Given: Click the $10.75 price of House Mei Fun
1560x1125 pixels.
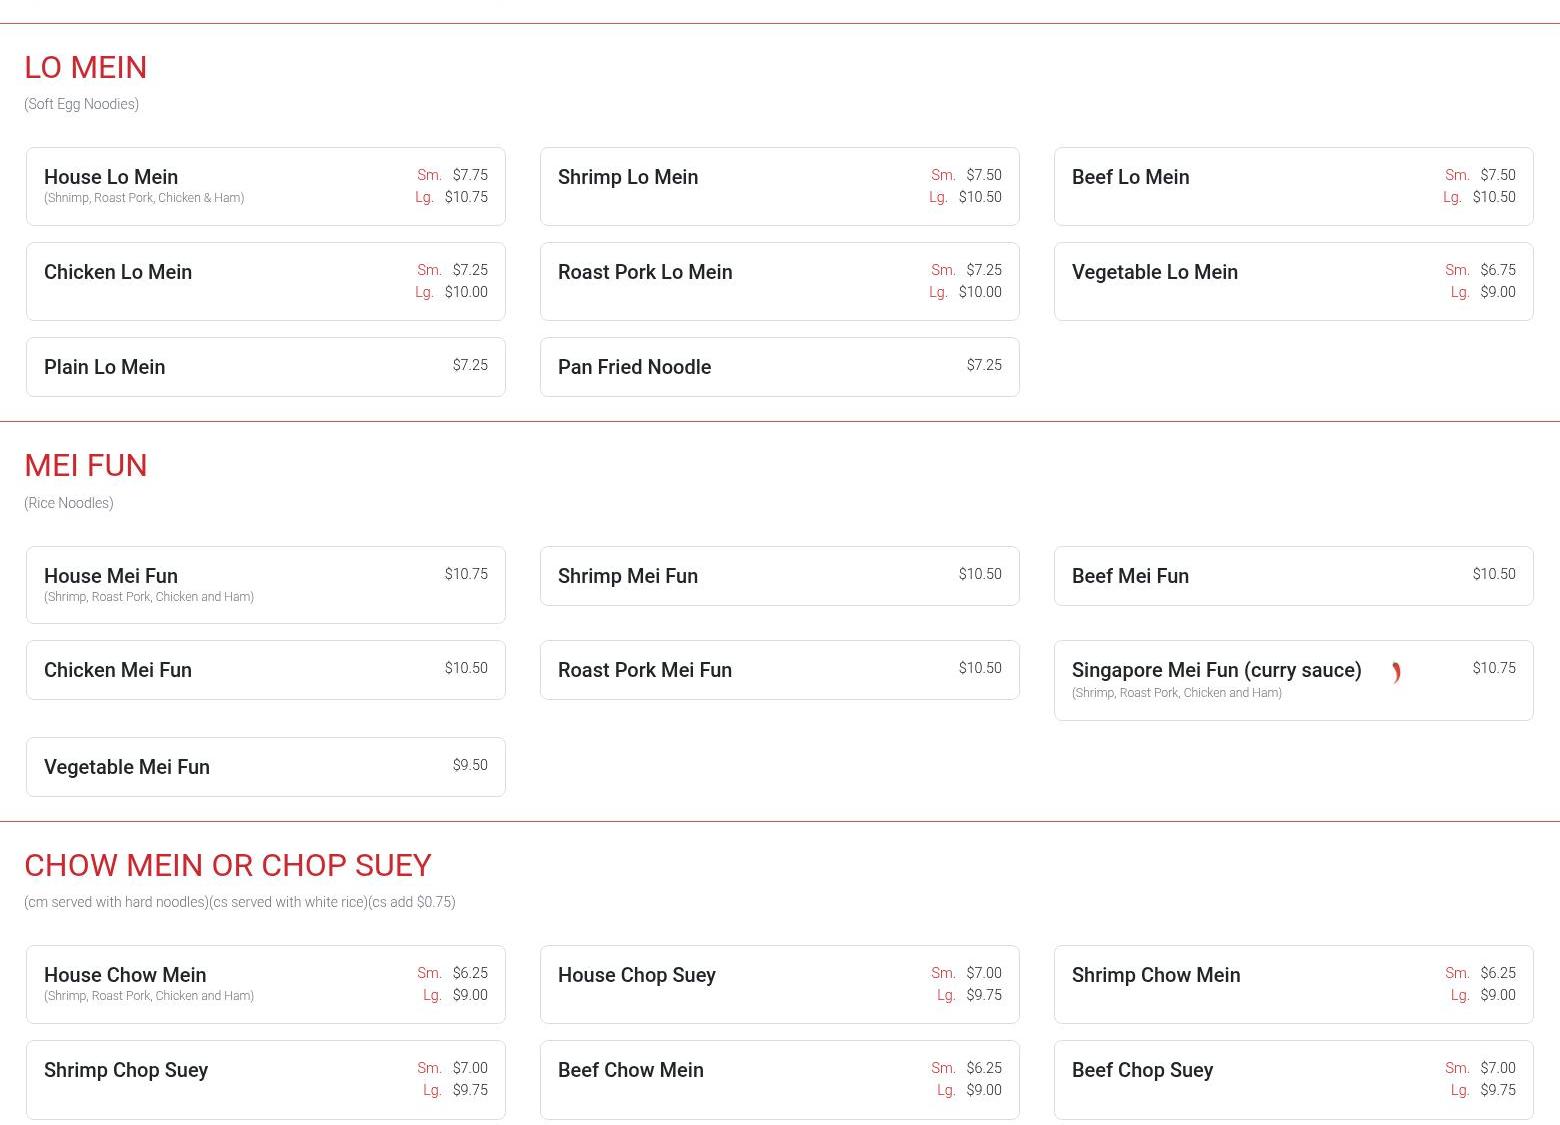Looking at the screenshot, I should (x=466, y=574).
